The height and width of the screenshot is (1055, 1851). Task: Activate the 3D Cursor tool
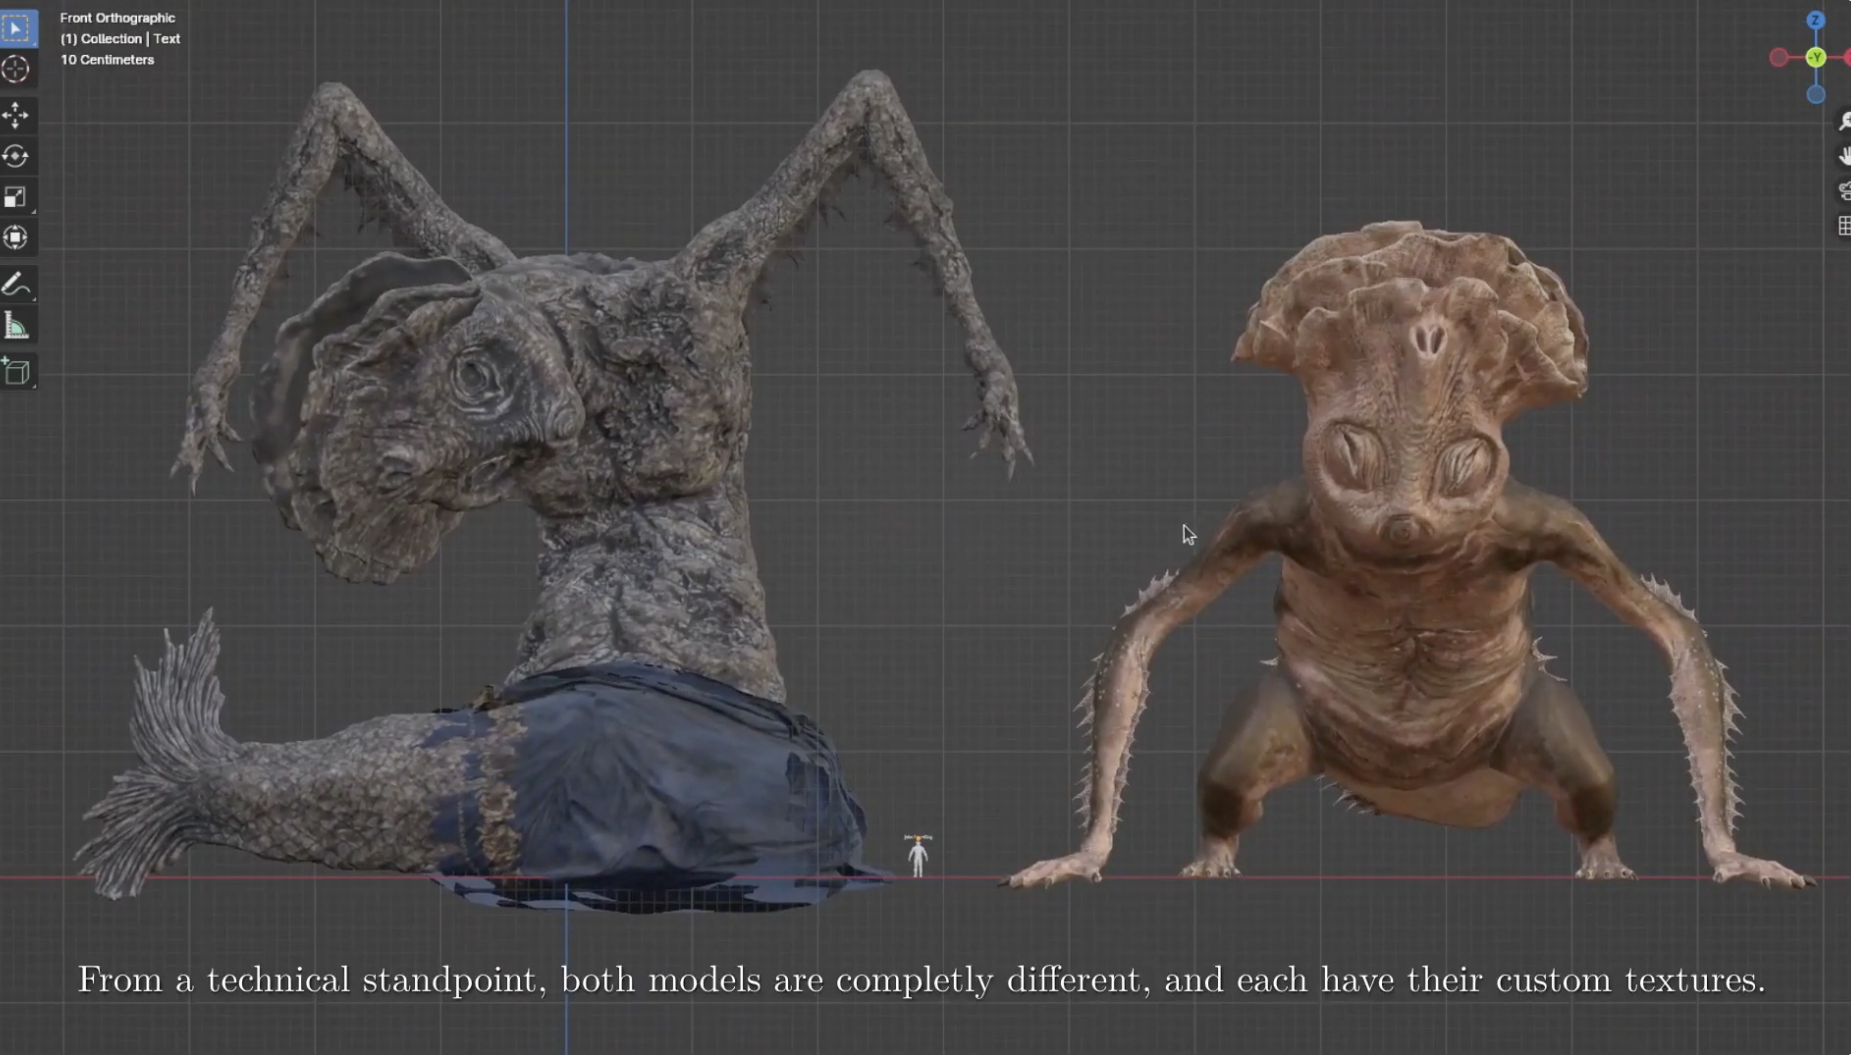pyautogui.click(x=16, y=69)
